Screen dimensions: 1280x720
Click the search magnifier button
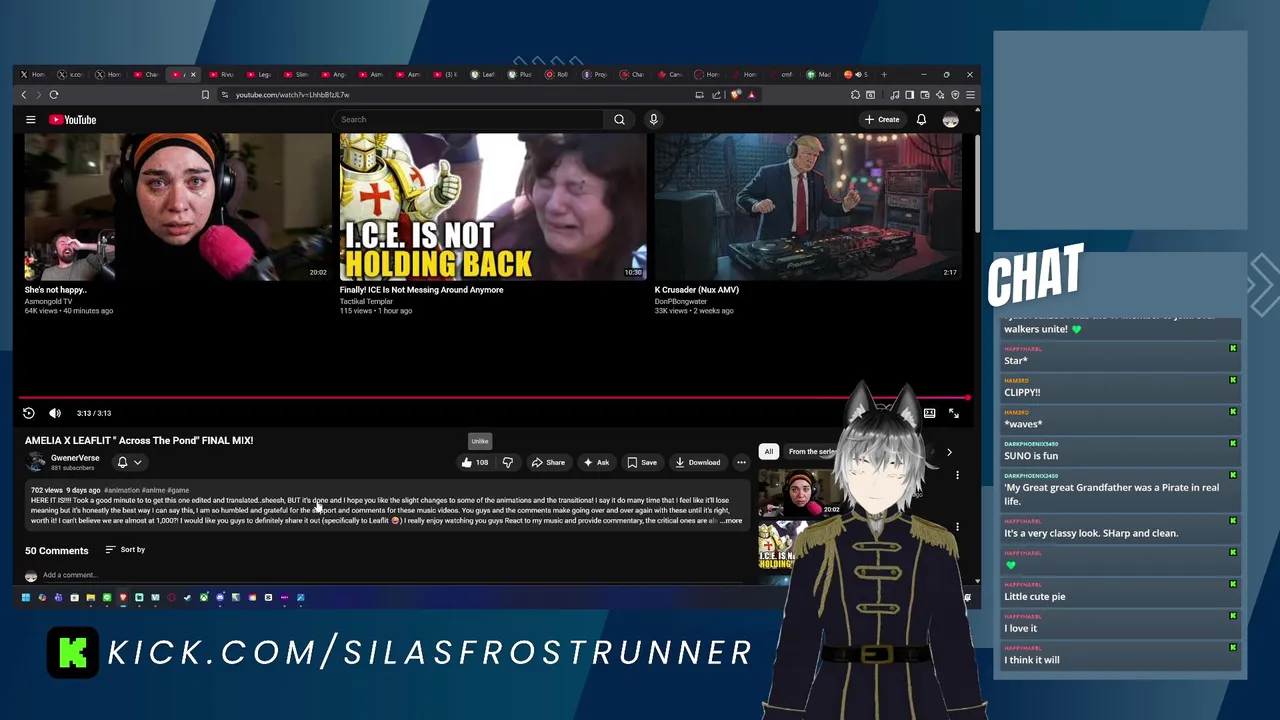(x=619, y=120)
